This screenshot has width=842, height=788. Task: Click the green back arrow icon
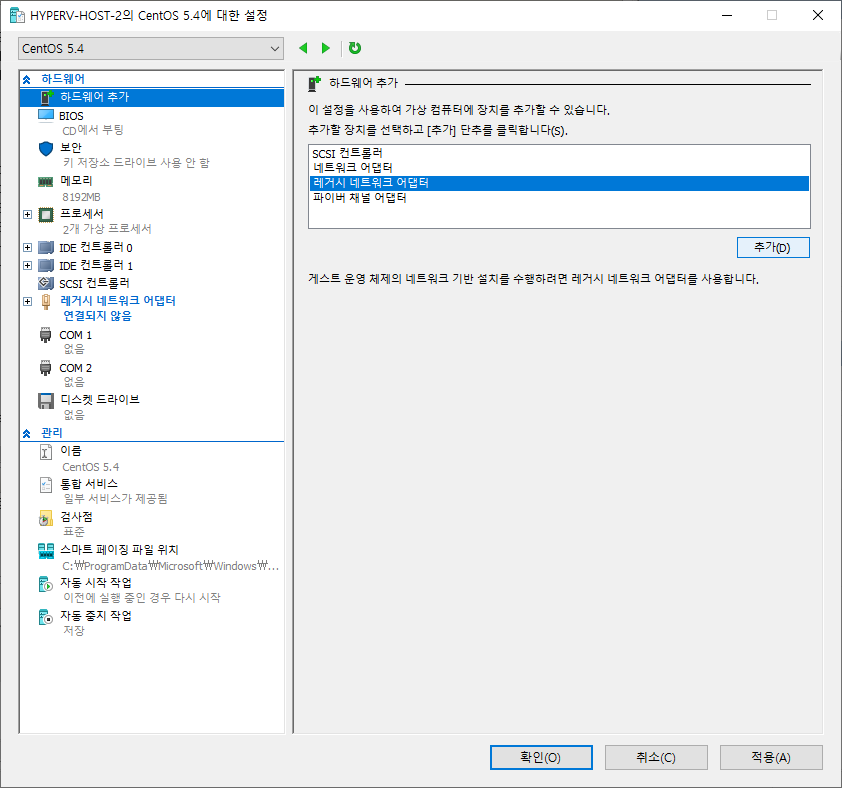pyautogui.click(x=303, y=48)
